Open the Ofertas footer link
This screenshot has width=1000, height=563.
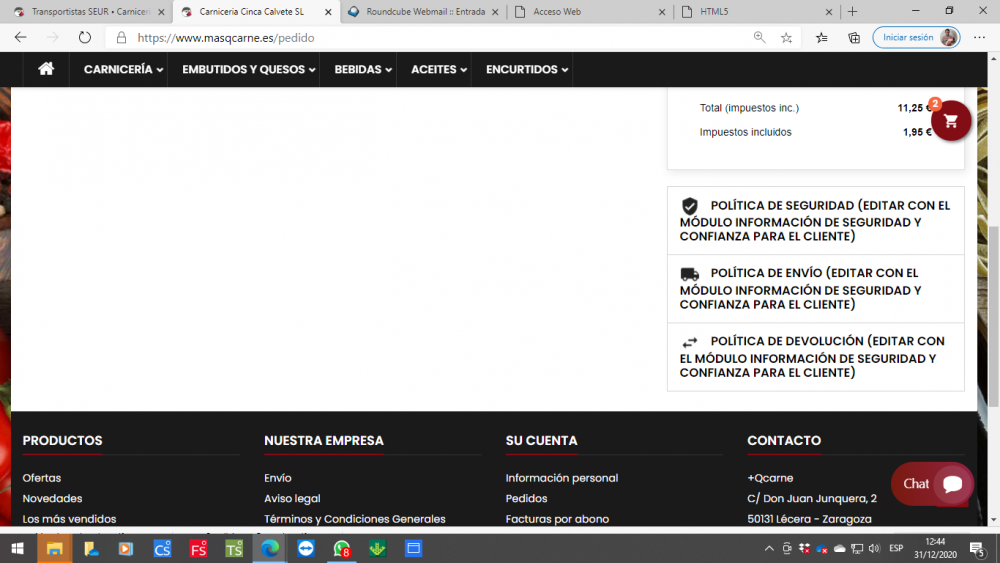click(x=41, y=478)
